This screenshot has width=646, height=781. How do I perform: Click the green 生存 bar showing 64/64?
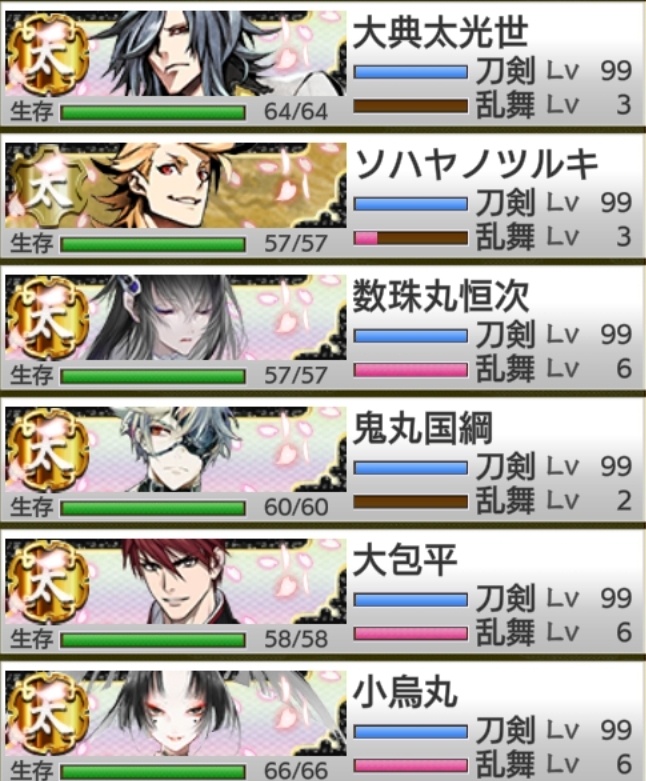pyautogui.click(x=153, y=113)
